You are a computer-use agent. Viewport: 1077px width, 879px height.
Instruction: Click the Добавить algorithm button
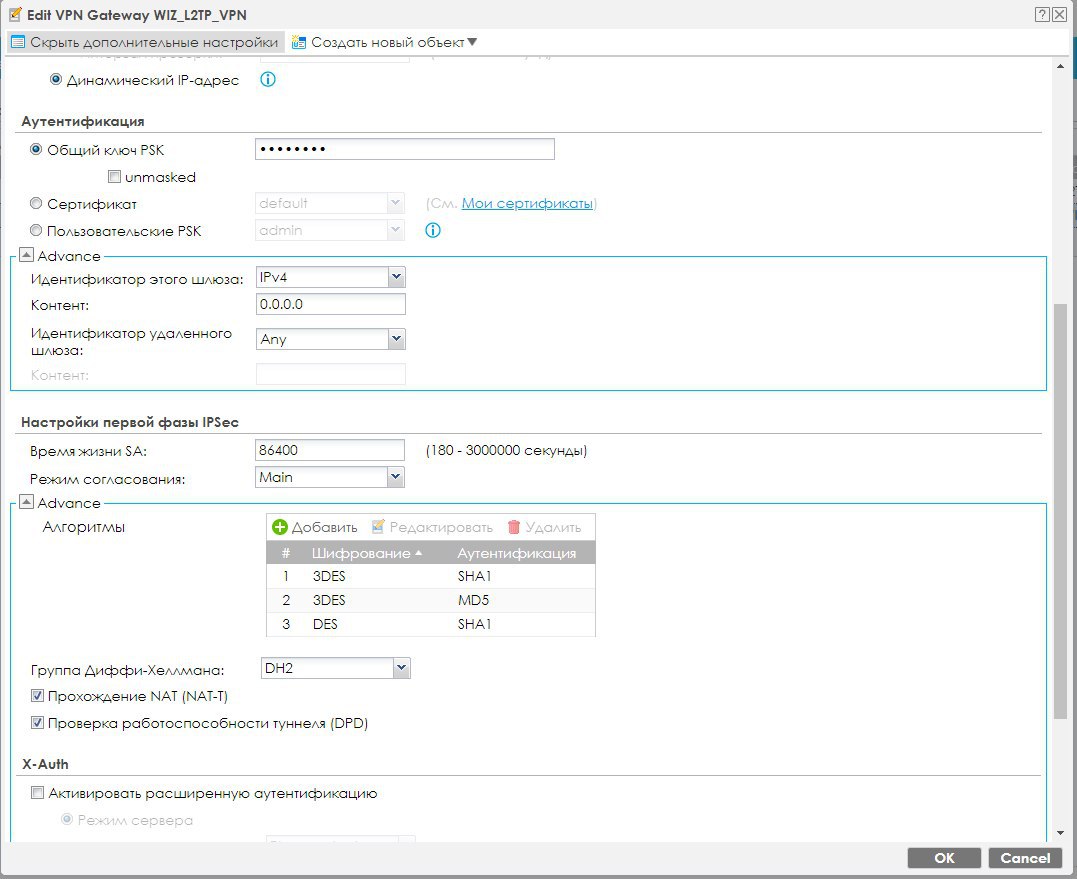(315, 527)
